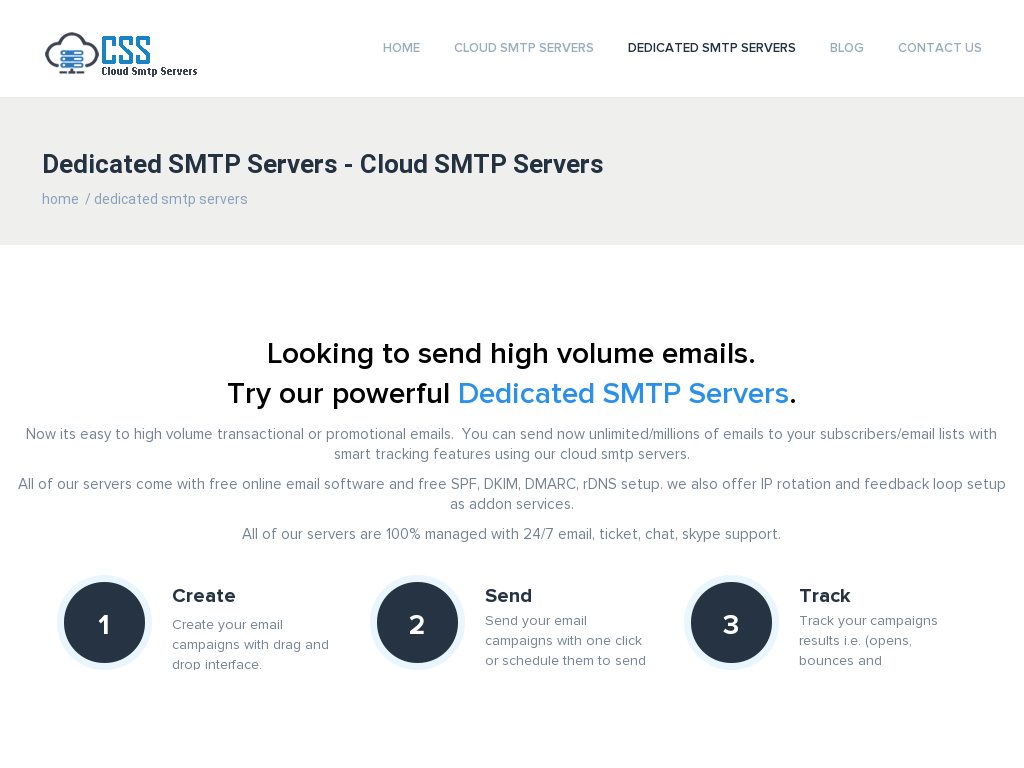
Task: Select the Track step heading
Action: (825, 596)
